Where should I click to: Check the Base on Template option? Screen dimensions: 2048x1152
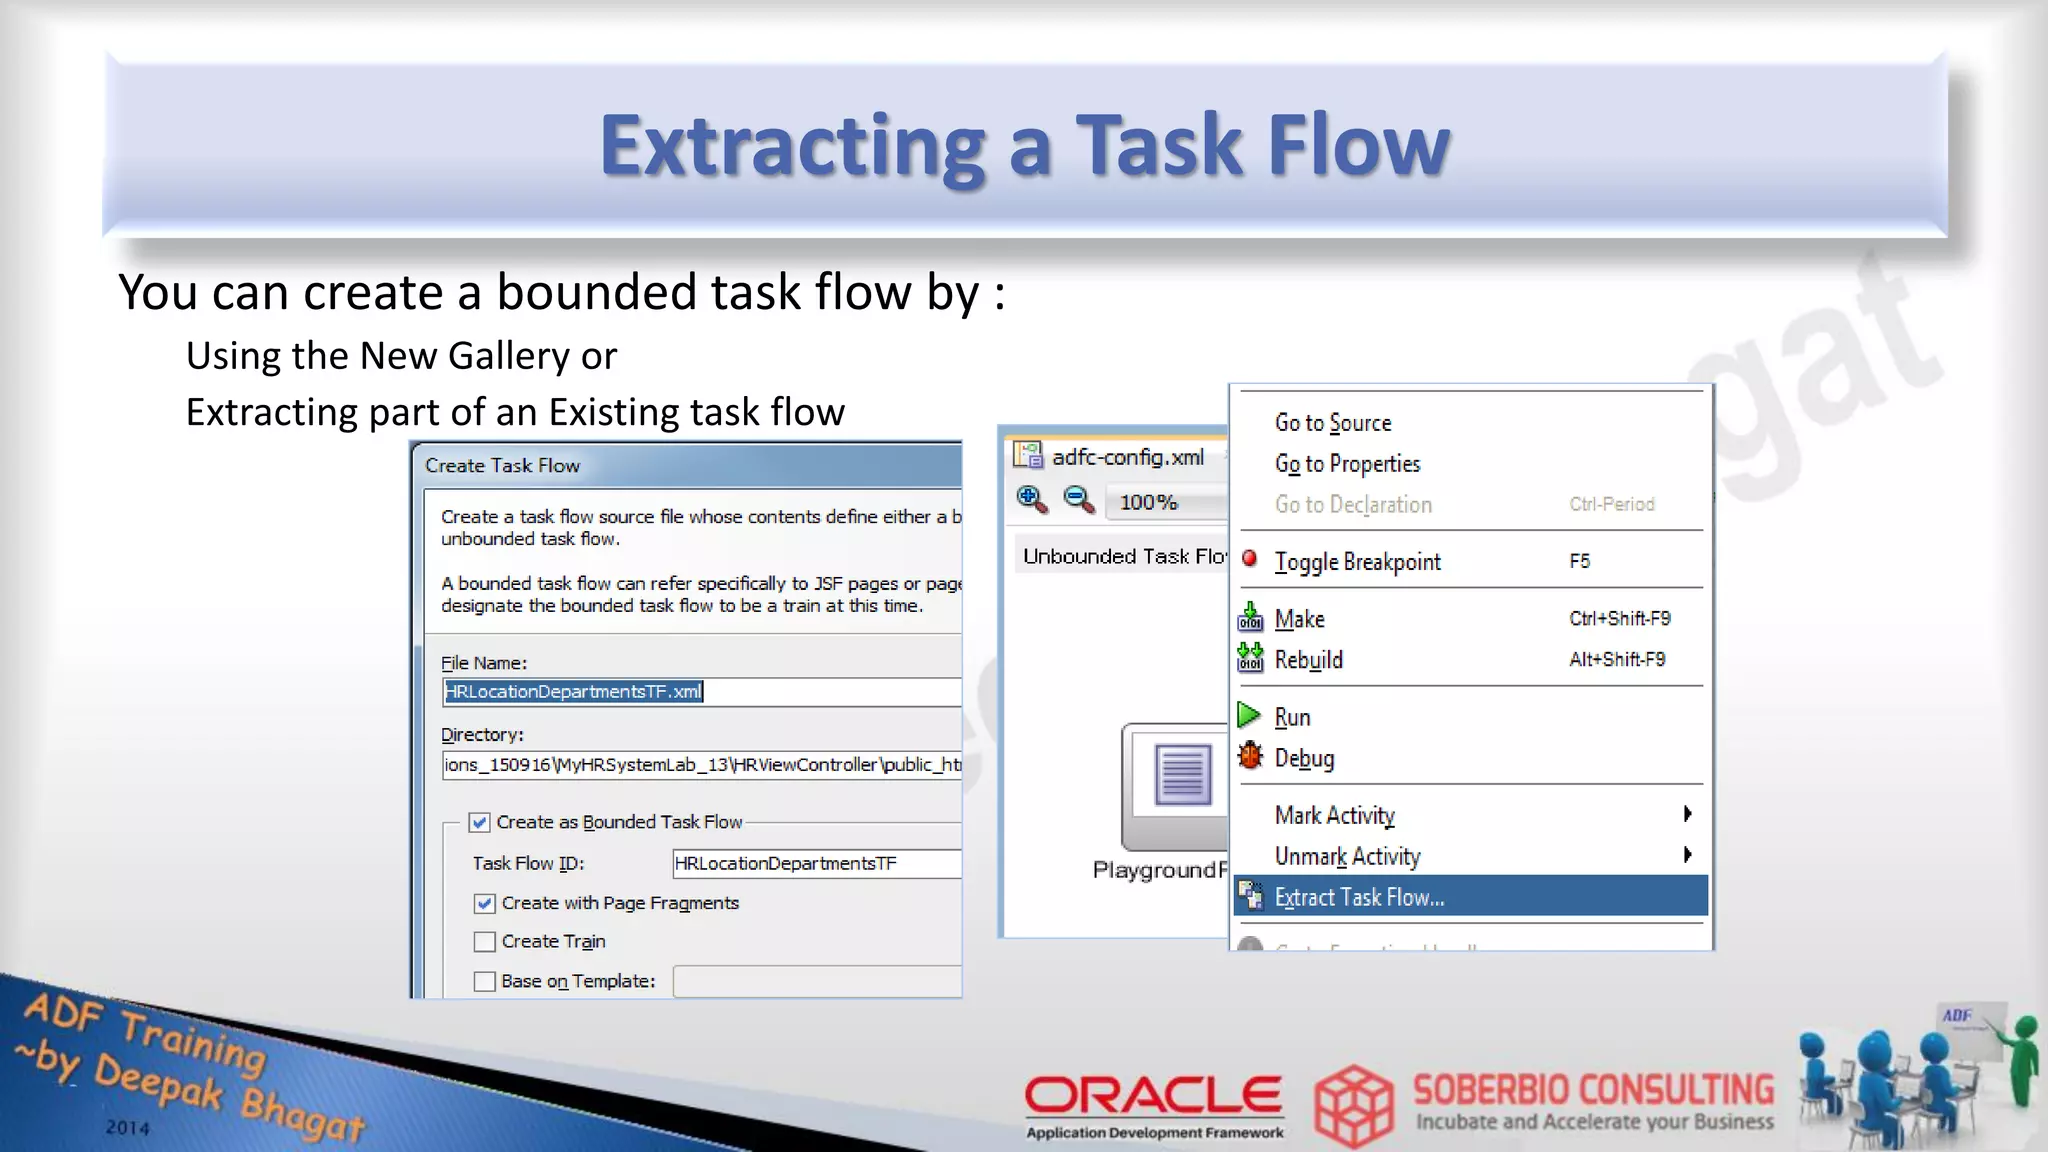tap(485, 982)
